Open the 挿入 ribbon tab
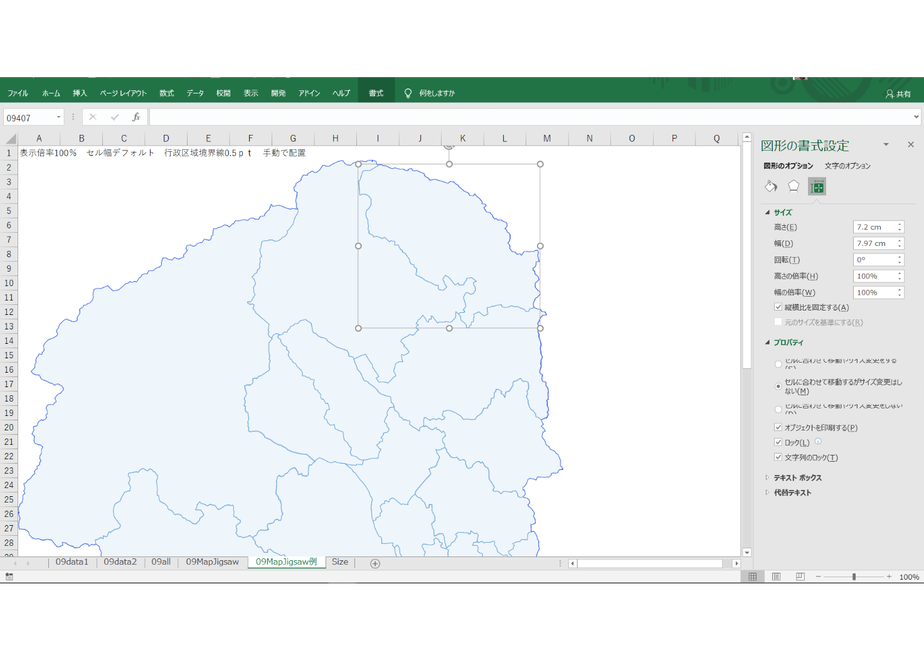This screenshot has height=660, width=924. [80, 93]
